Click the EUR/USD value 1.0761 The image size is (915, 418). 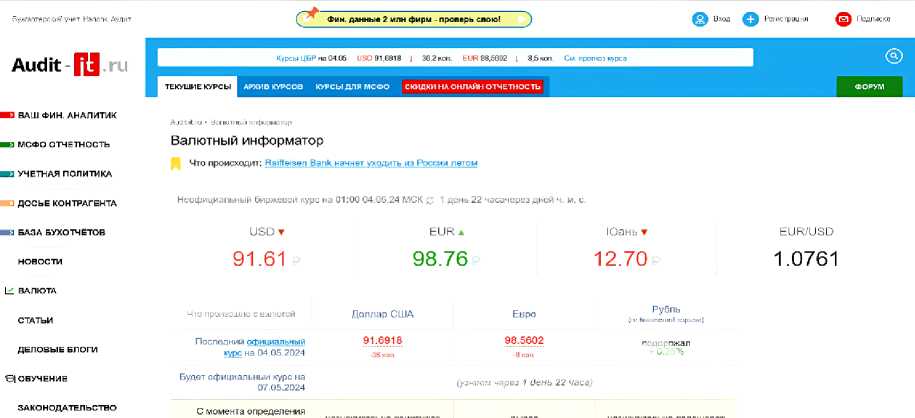(806, 258)
